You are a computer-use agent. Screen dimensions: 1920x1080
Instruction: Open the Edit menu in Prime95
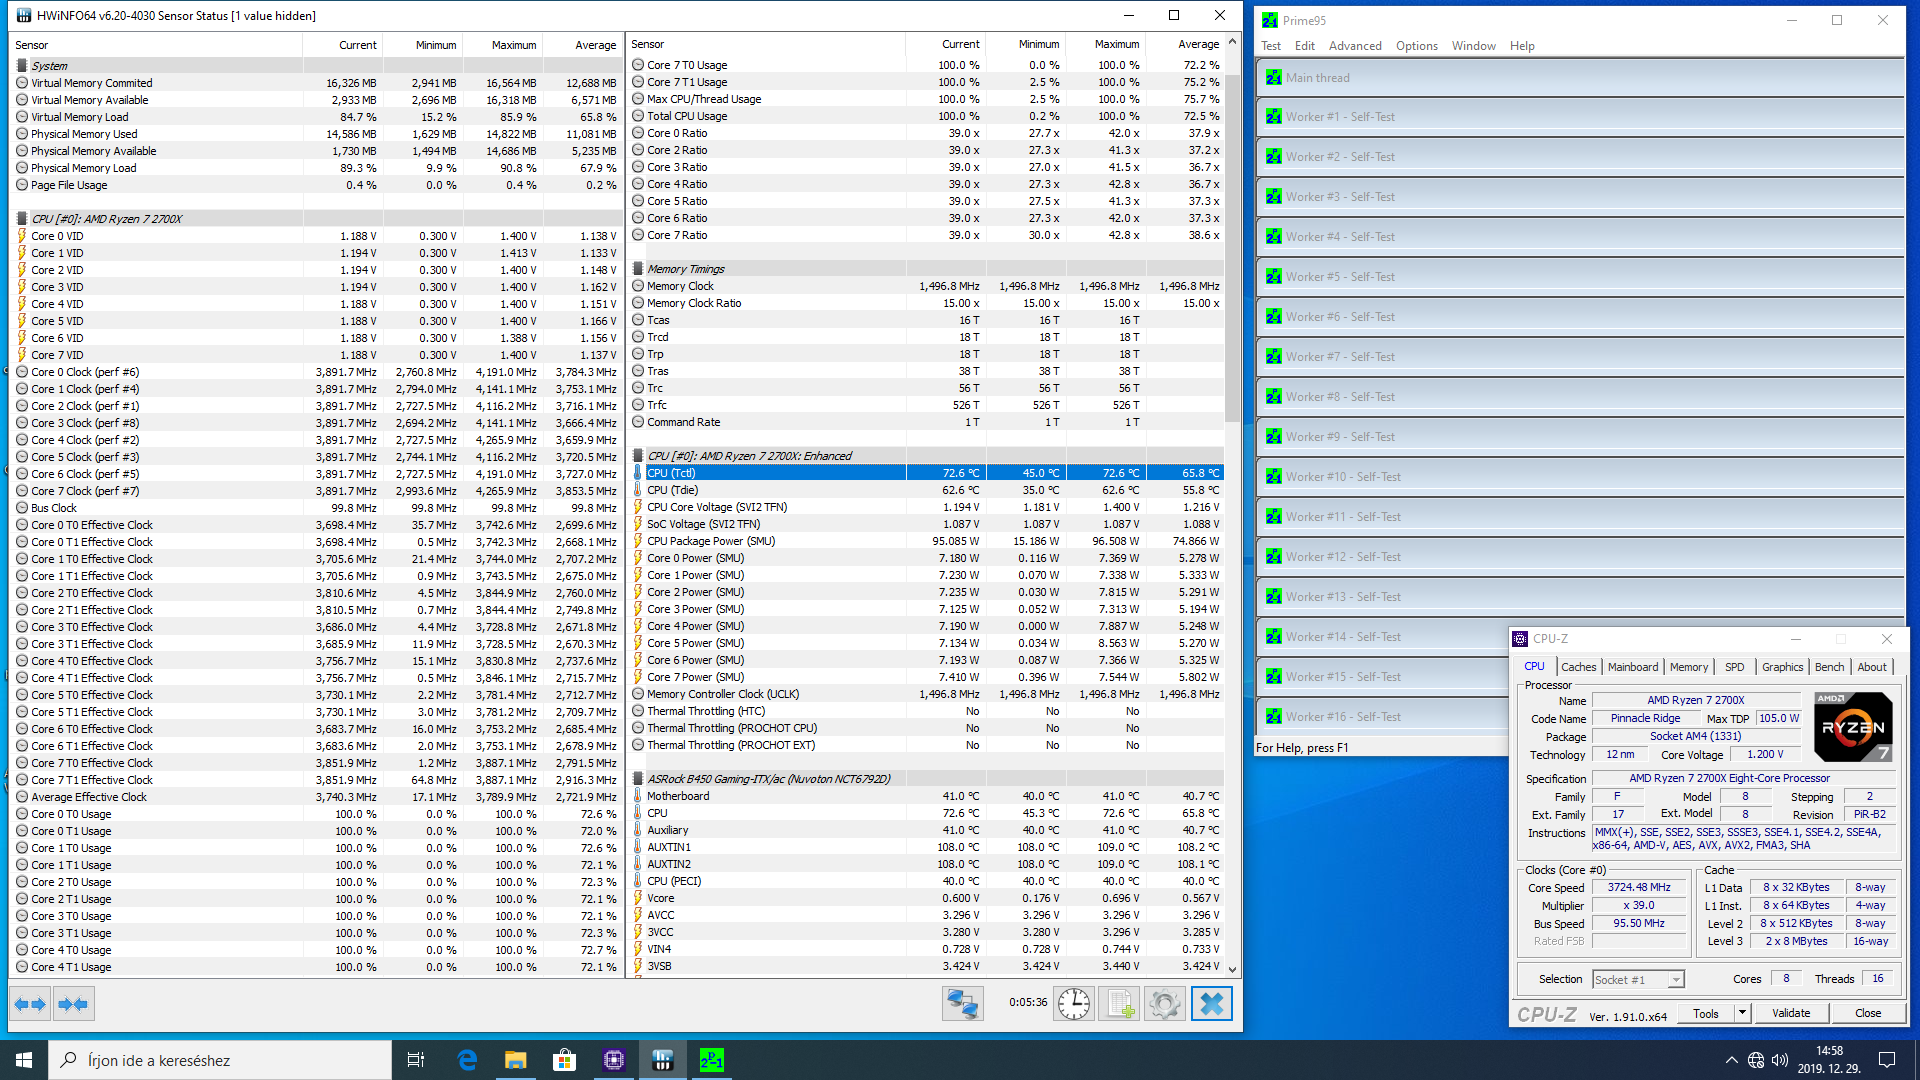[1305, 46]
